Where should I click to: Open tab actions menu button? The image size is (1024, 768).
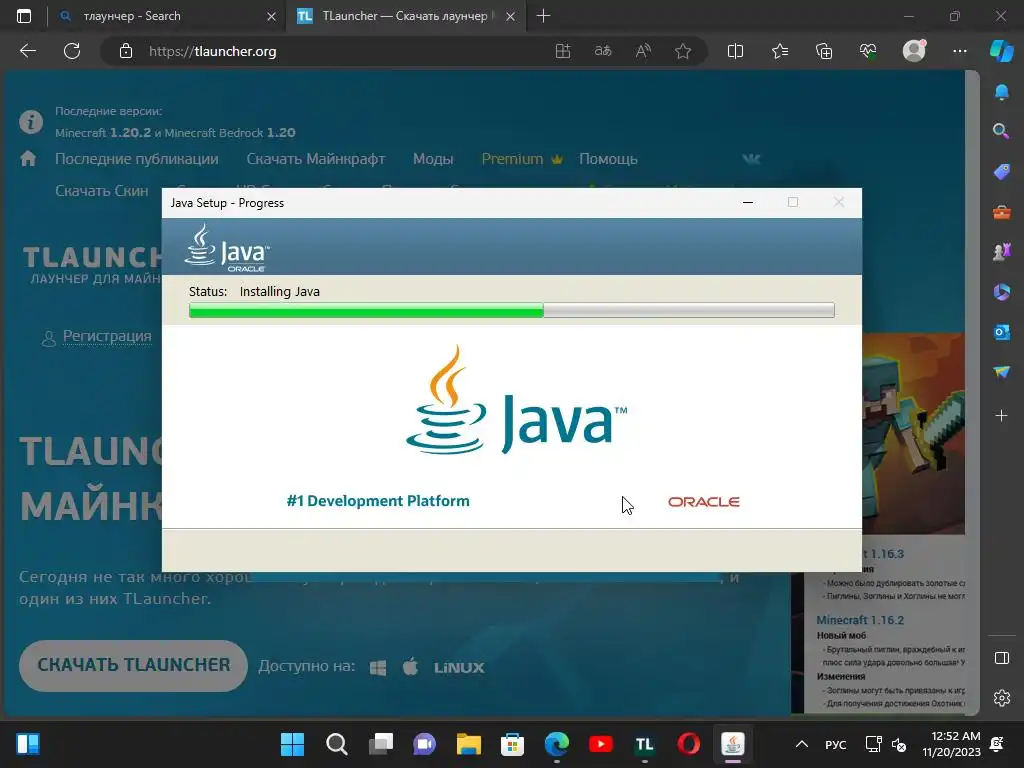click(24, 16)
